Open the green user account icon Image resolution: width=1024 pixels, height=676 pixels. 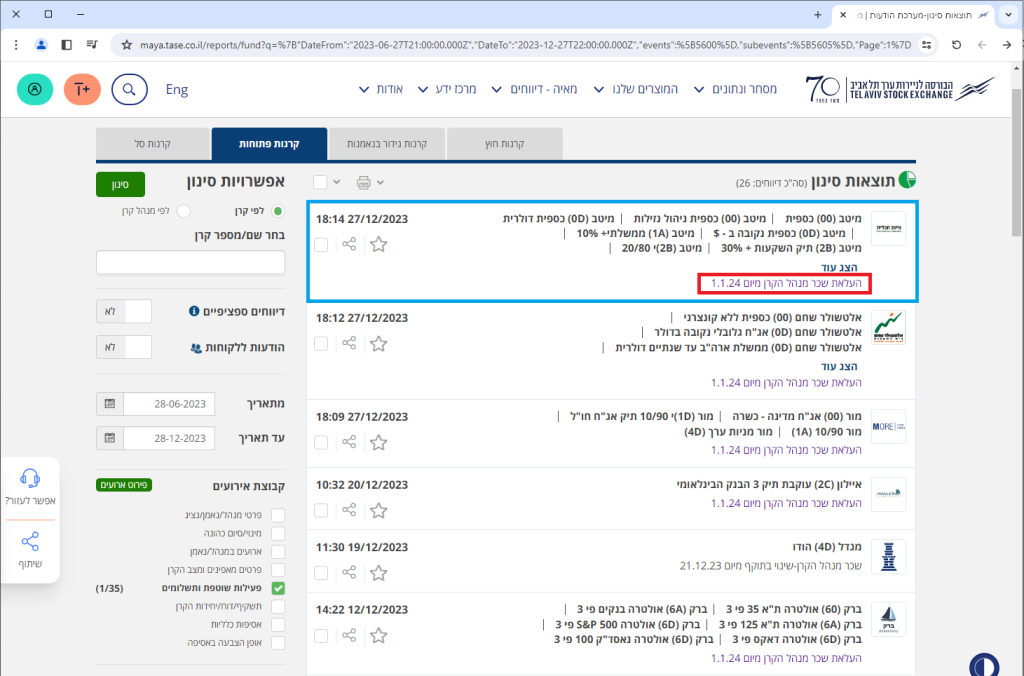tap(35, 89)
